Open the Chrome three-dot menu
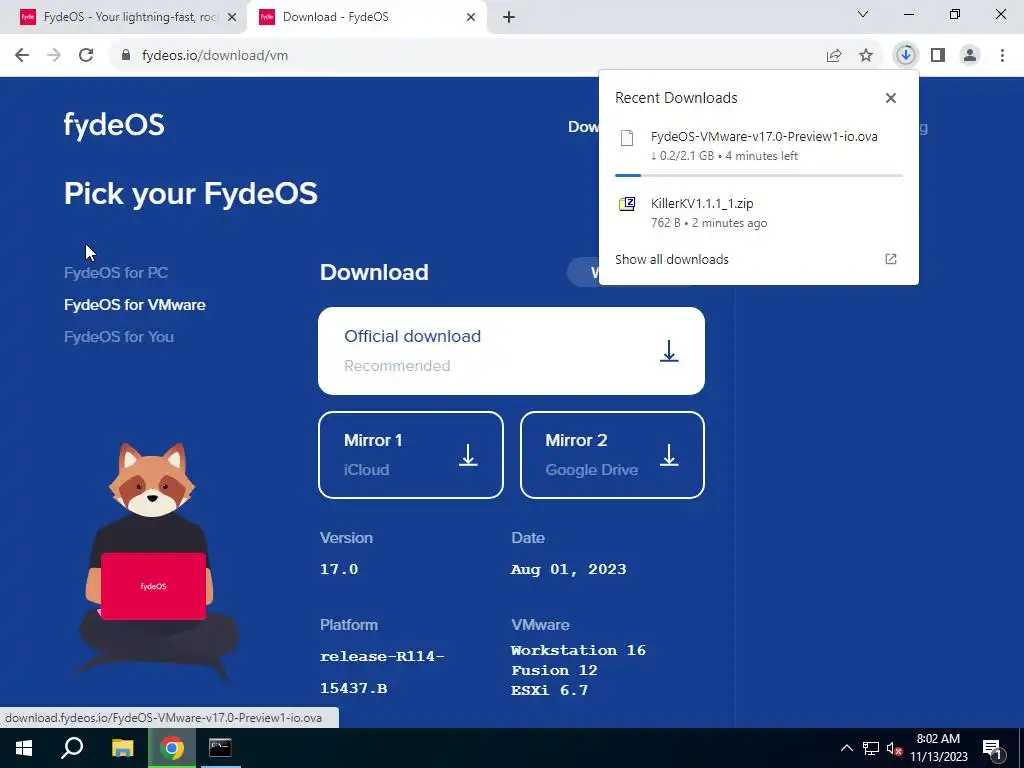1024x768 pixels. coord(1002,56)
